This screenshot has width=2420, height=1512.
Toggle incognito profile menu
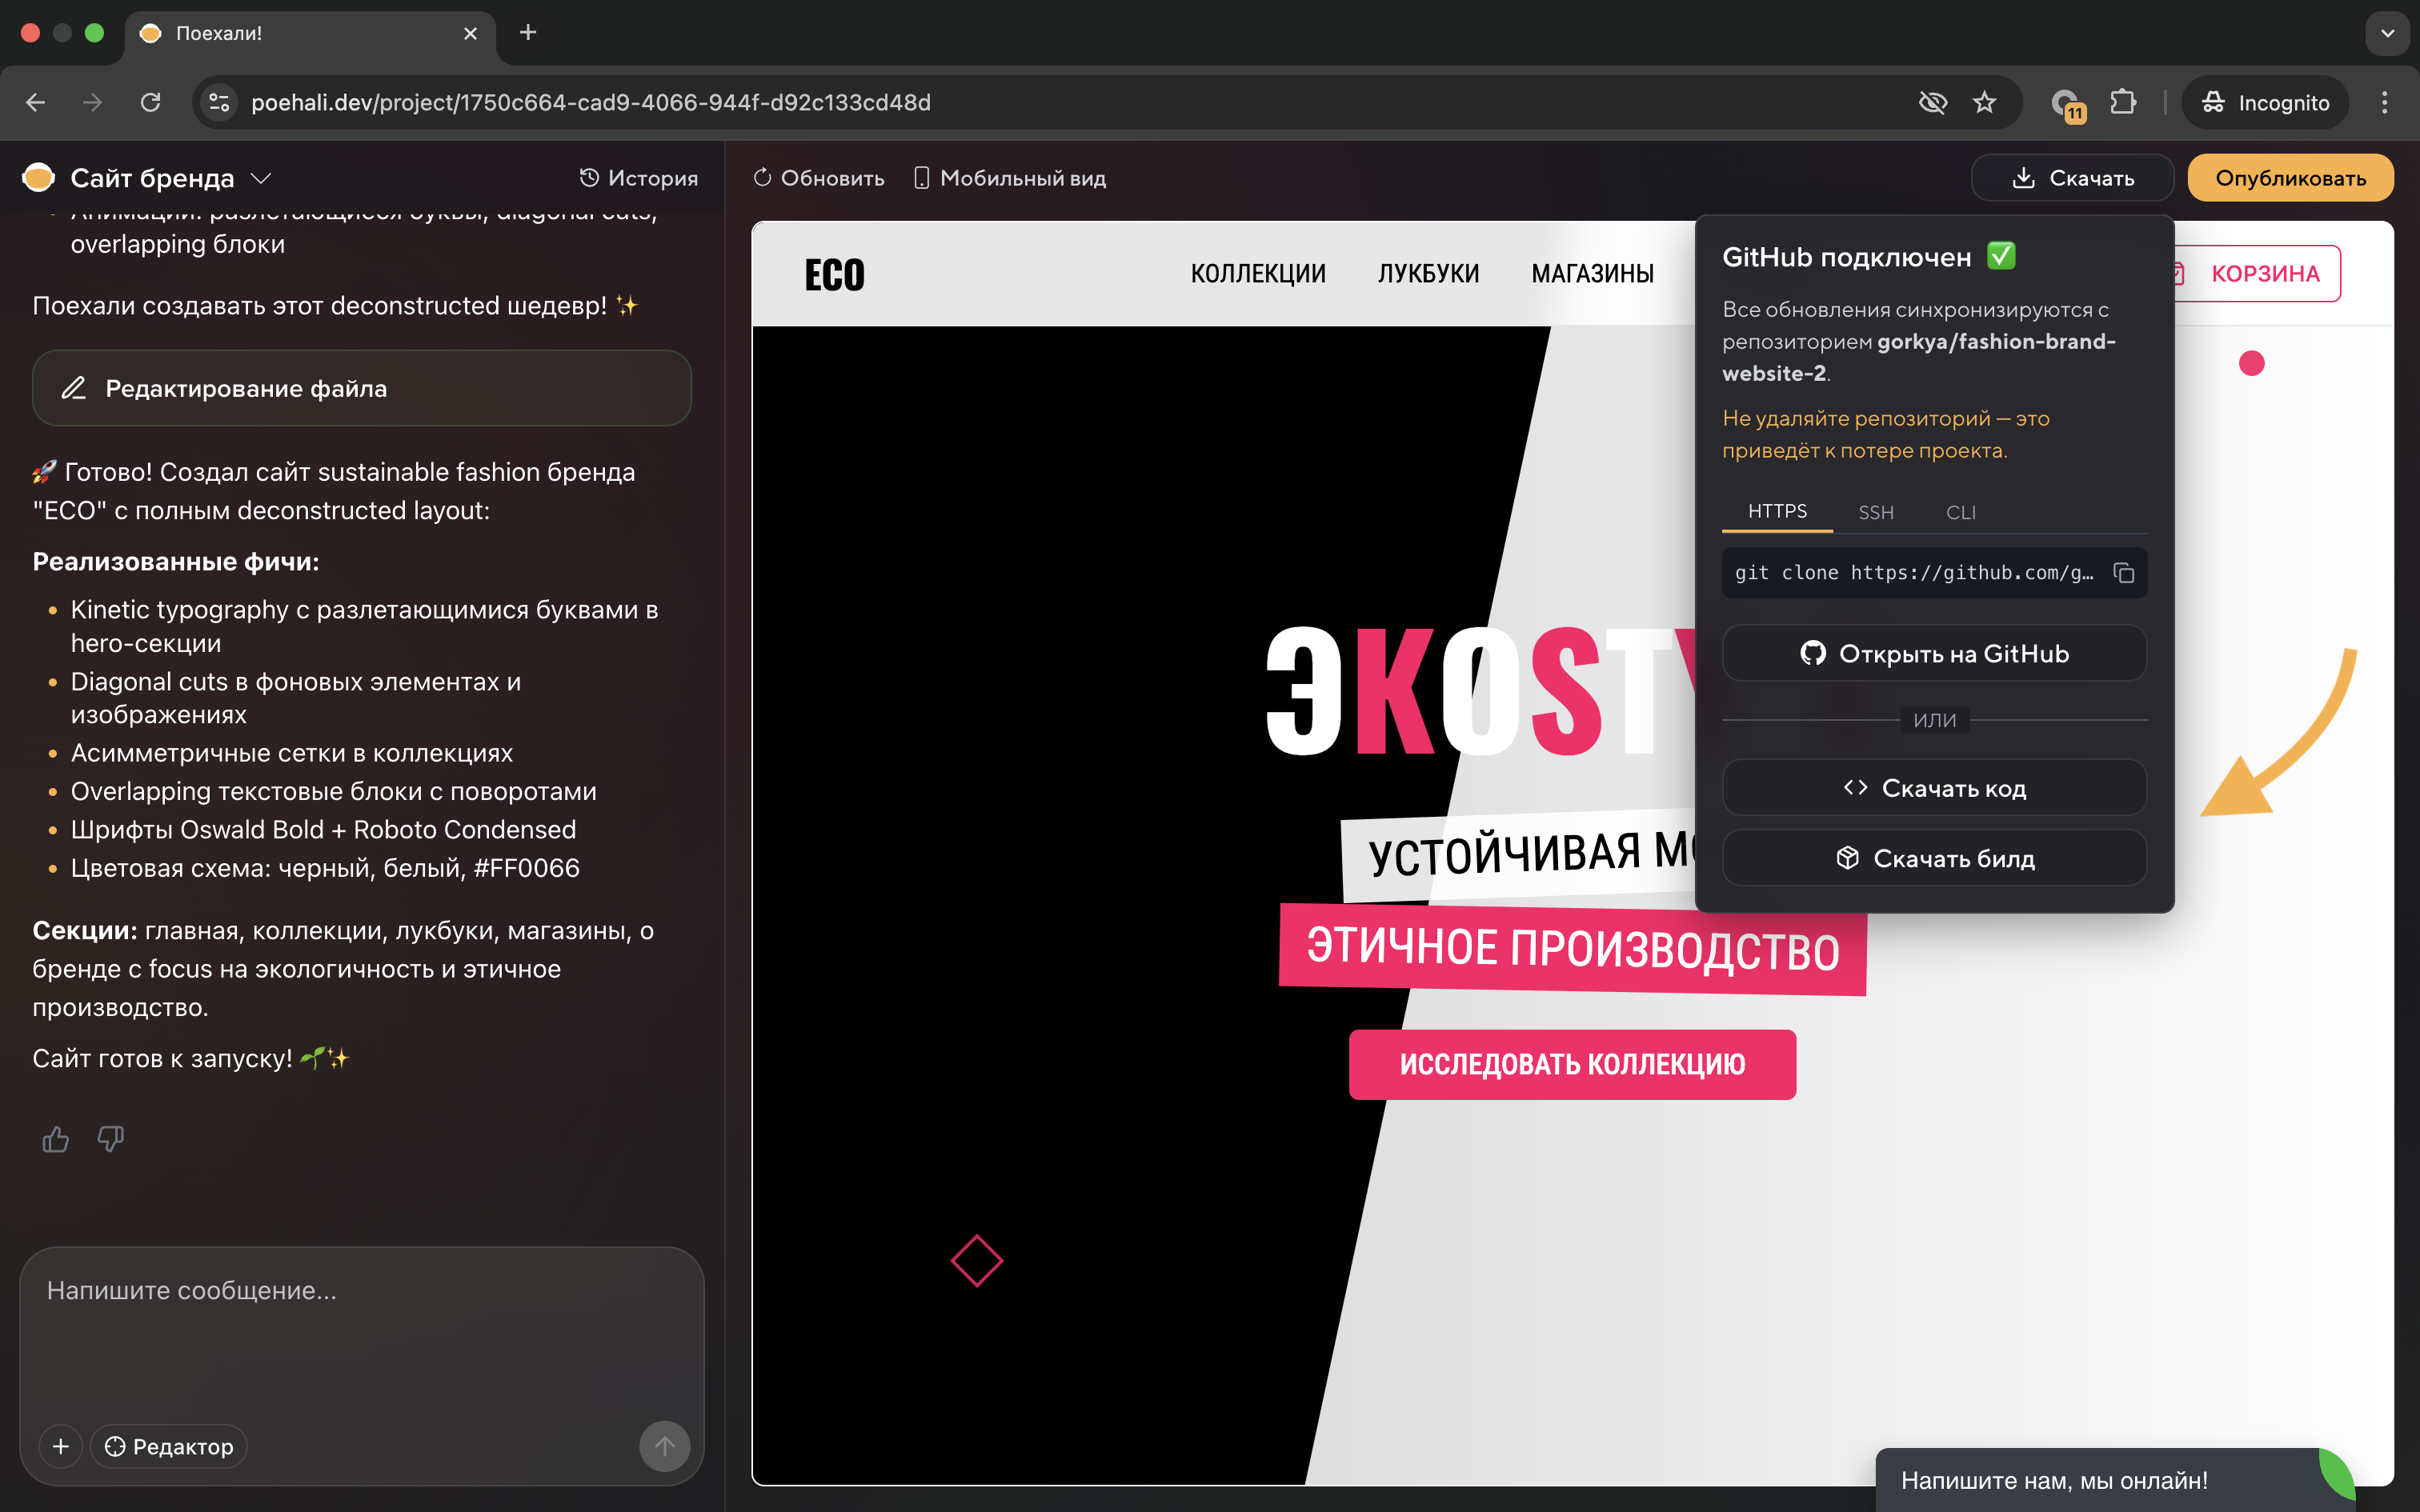[2265, 101]
